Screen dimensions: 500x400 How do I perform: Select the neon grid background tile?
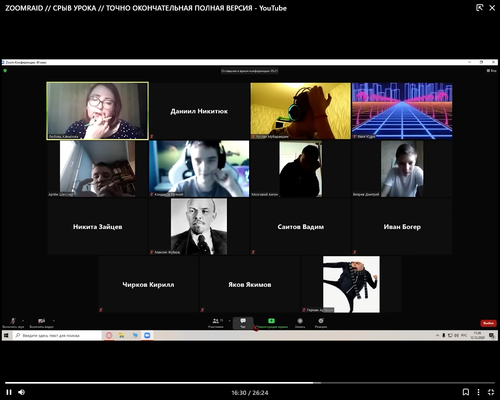pos(402,111)
